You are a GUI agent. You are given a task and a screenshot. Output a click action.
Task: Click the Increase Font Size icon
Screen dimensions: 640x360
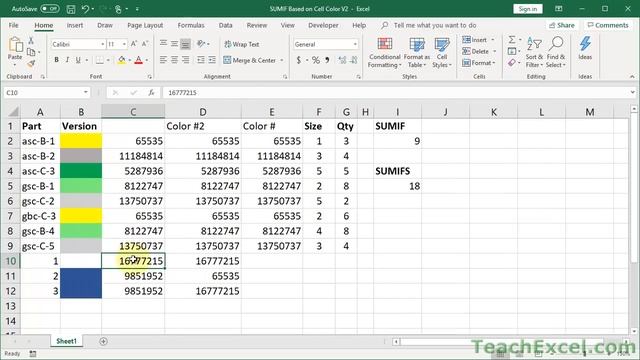point(134,44)
